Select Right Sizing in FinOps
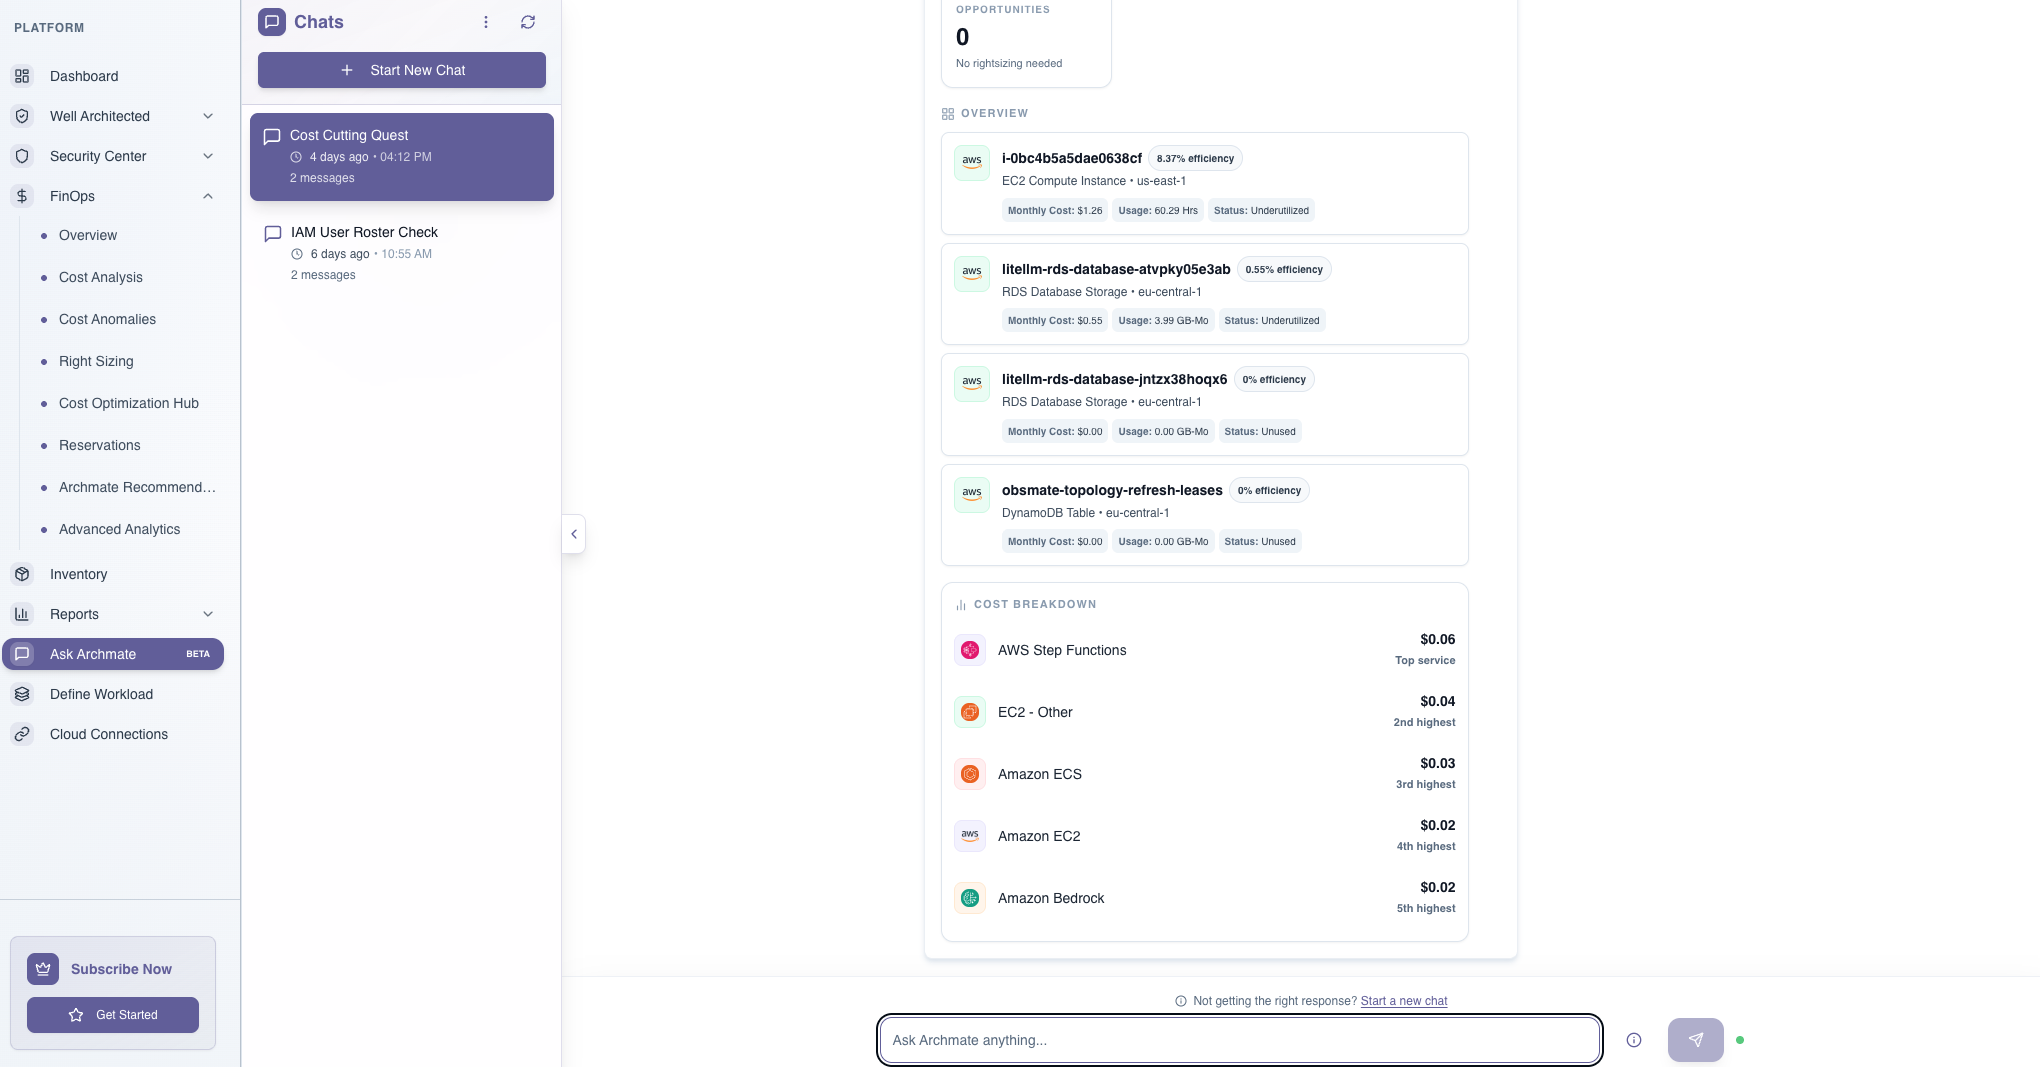The height and width of the screenshot is (1067, 2040). point(96,361)
